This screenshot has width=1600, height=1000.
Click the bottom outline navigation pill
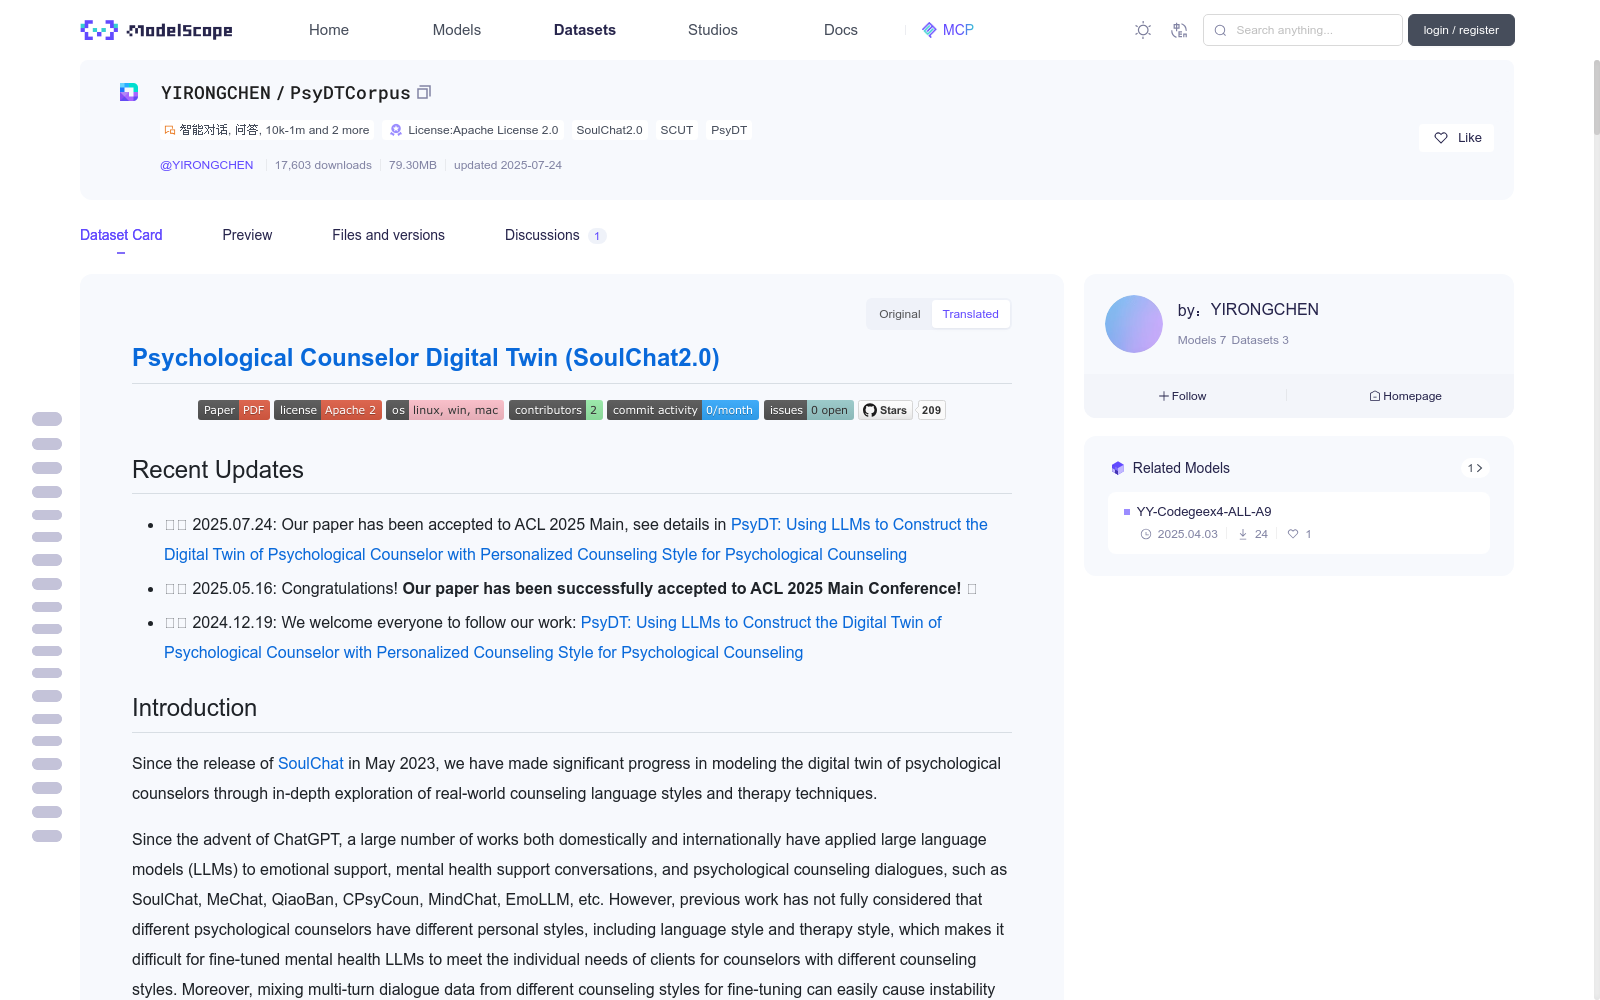[x=47, y=836]
